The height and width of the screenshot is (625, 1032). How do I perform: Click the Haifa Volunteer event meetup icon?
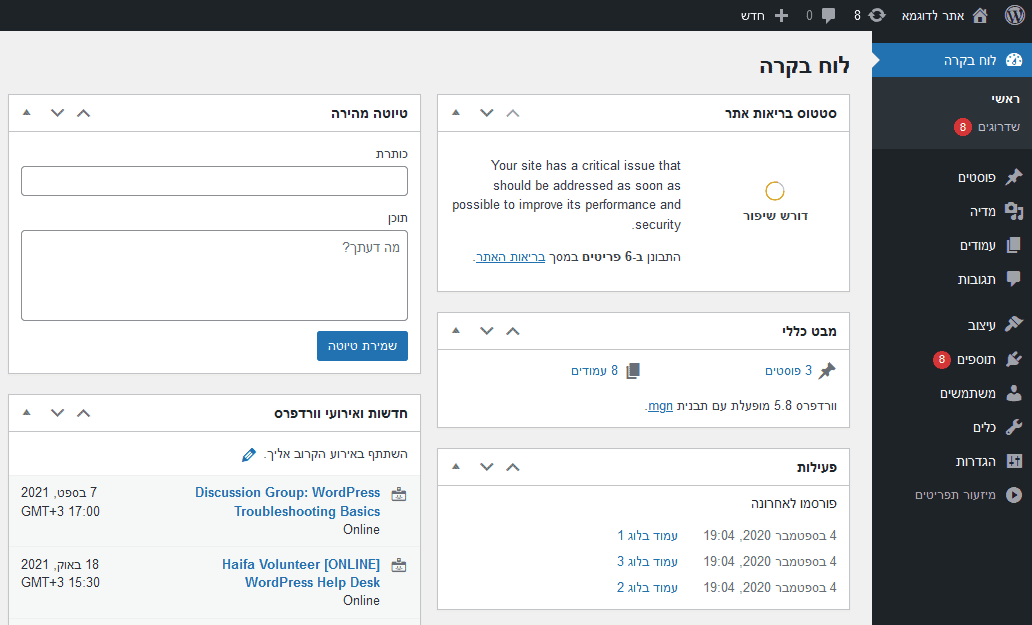399,566
